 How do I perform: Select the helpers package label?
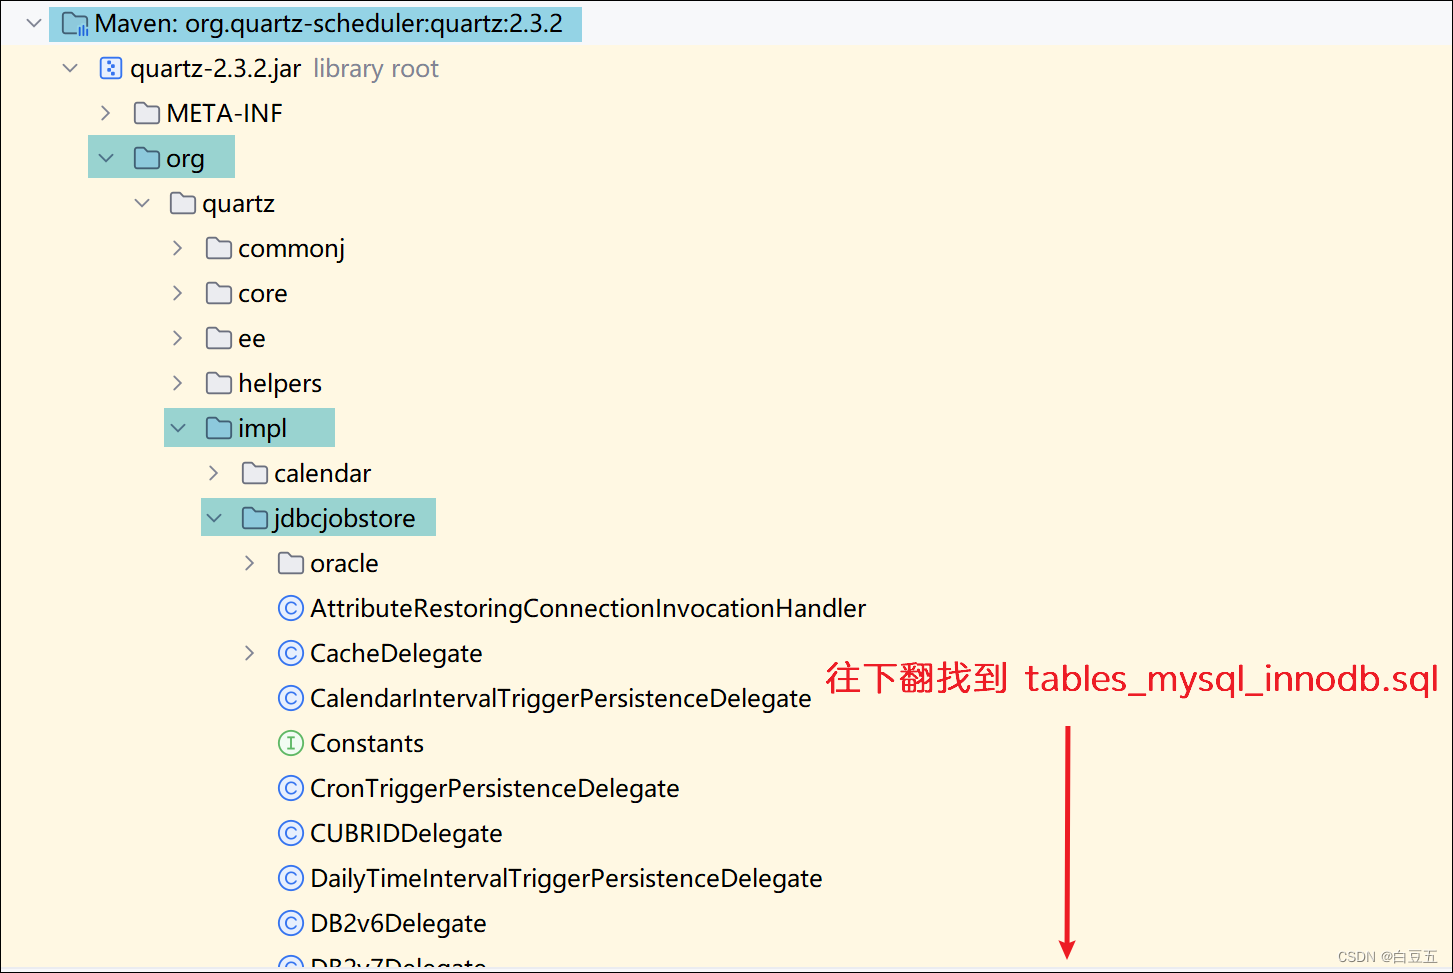(280, 384)
